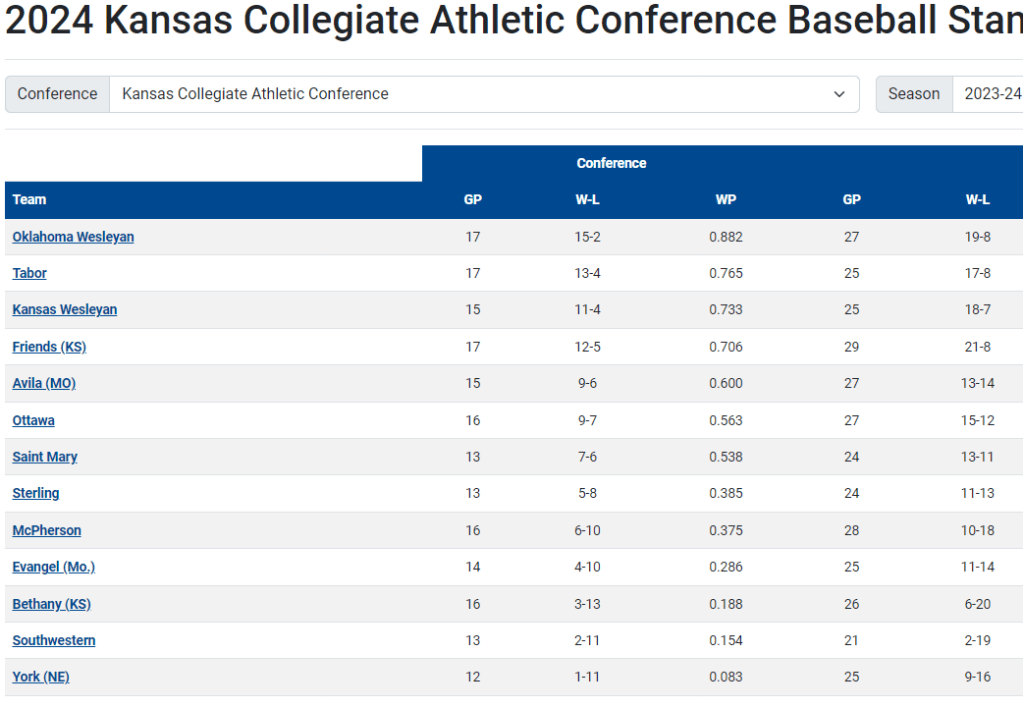
Task: Open the Conference dropdown selector
Action: (483, 94)
